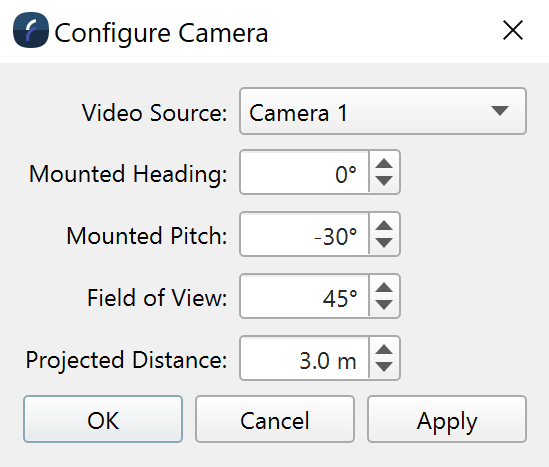This screenshot has width=549, height=467.
Task: Decrease Field of View with down arrow
Action: (x=384, y=305)
